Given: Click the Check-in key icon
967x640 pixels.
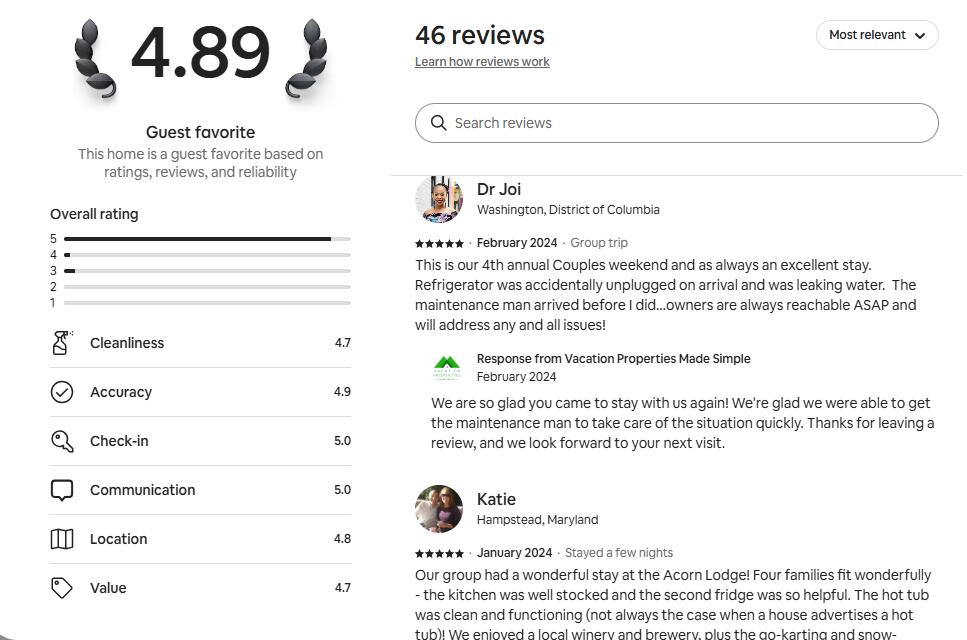Looking at the screenshot, I should (x=62, y=441).
